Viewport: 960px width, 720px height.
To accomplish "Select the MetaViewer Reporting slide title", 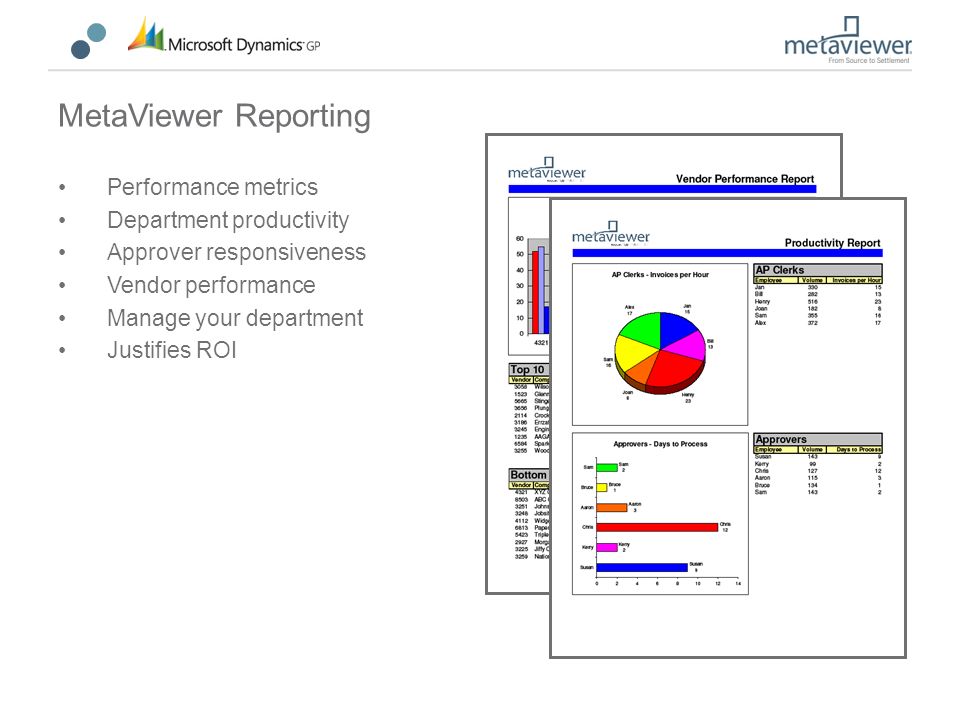I will pyautogui.click(x=214, y=116).
